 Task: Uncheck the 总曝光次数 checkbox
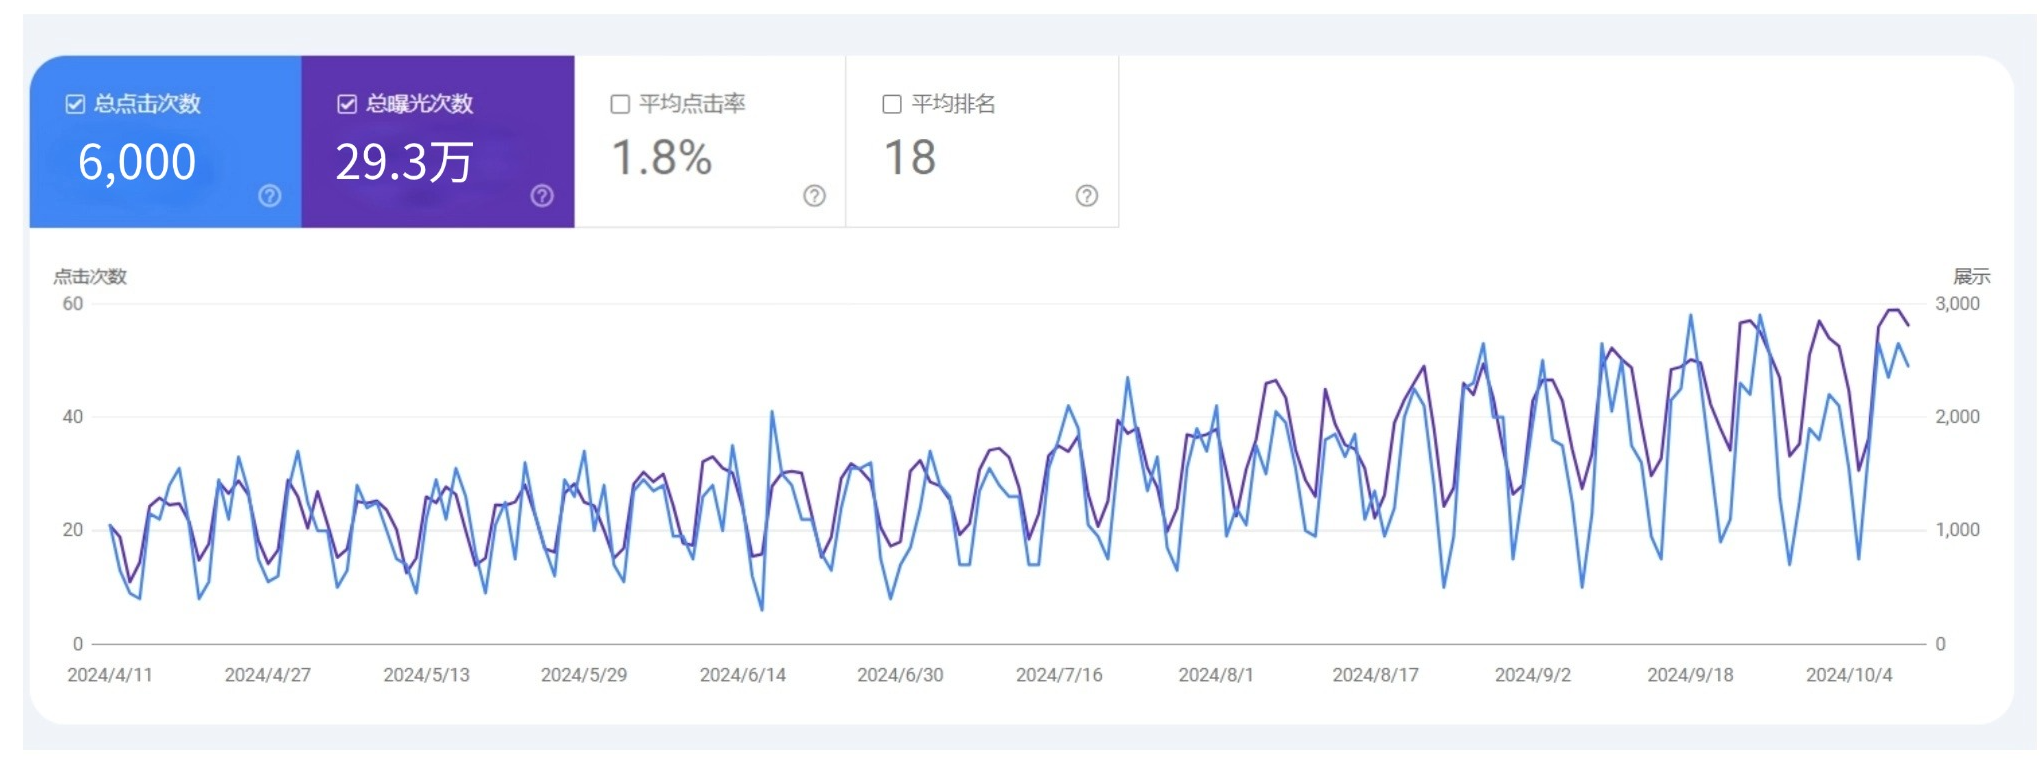(347, 104)
